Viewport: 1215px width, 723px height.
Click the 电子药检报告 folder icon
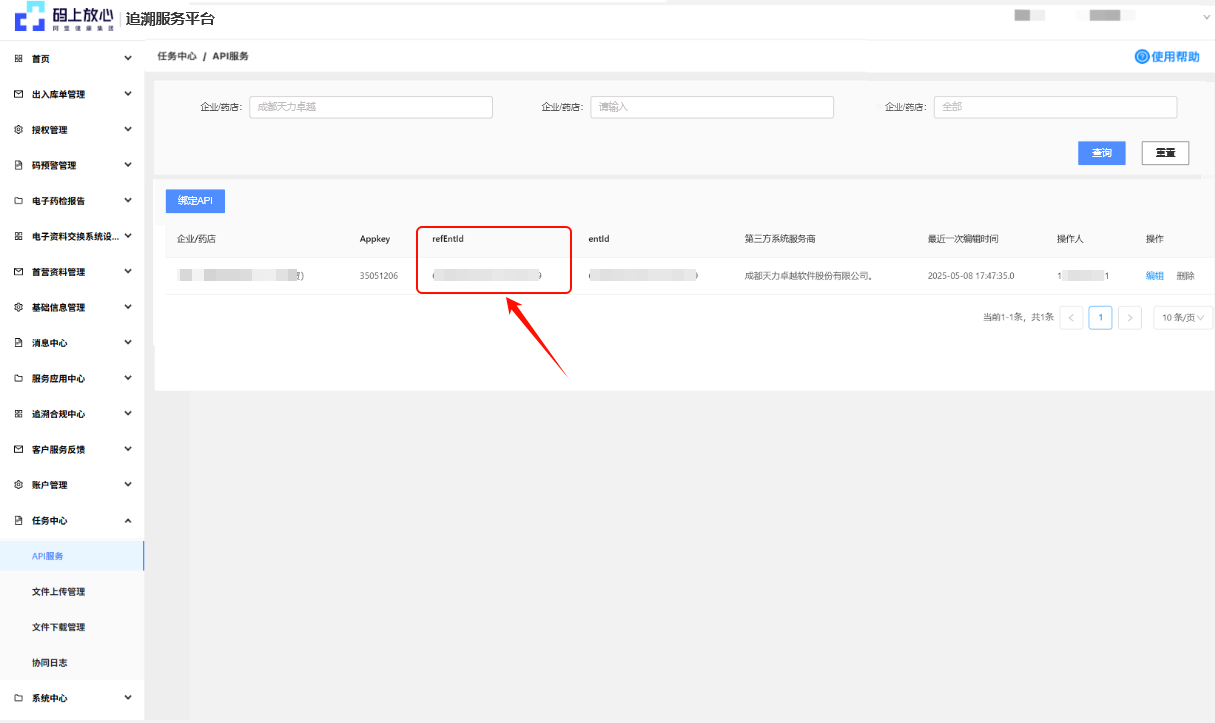tap(18, 201)
